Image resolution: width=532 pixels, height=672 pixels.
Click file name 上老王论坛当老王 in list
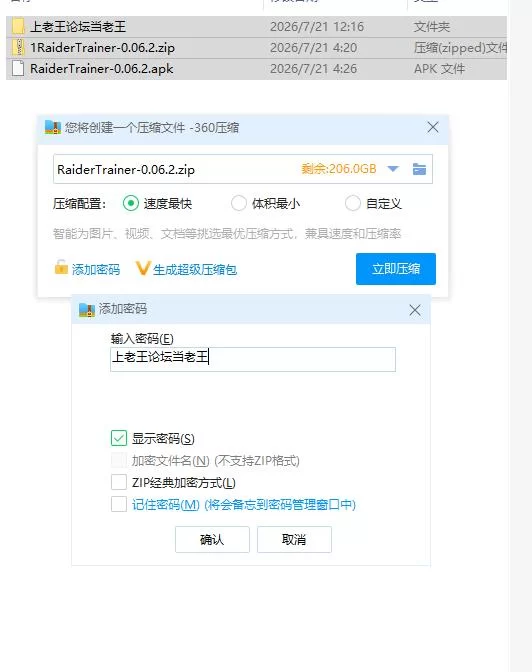click(78, 27)
